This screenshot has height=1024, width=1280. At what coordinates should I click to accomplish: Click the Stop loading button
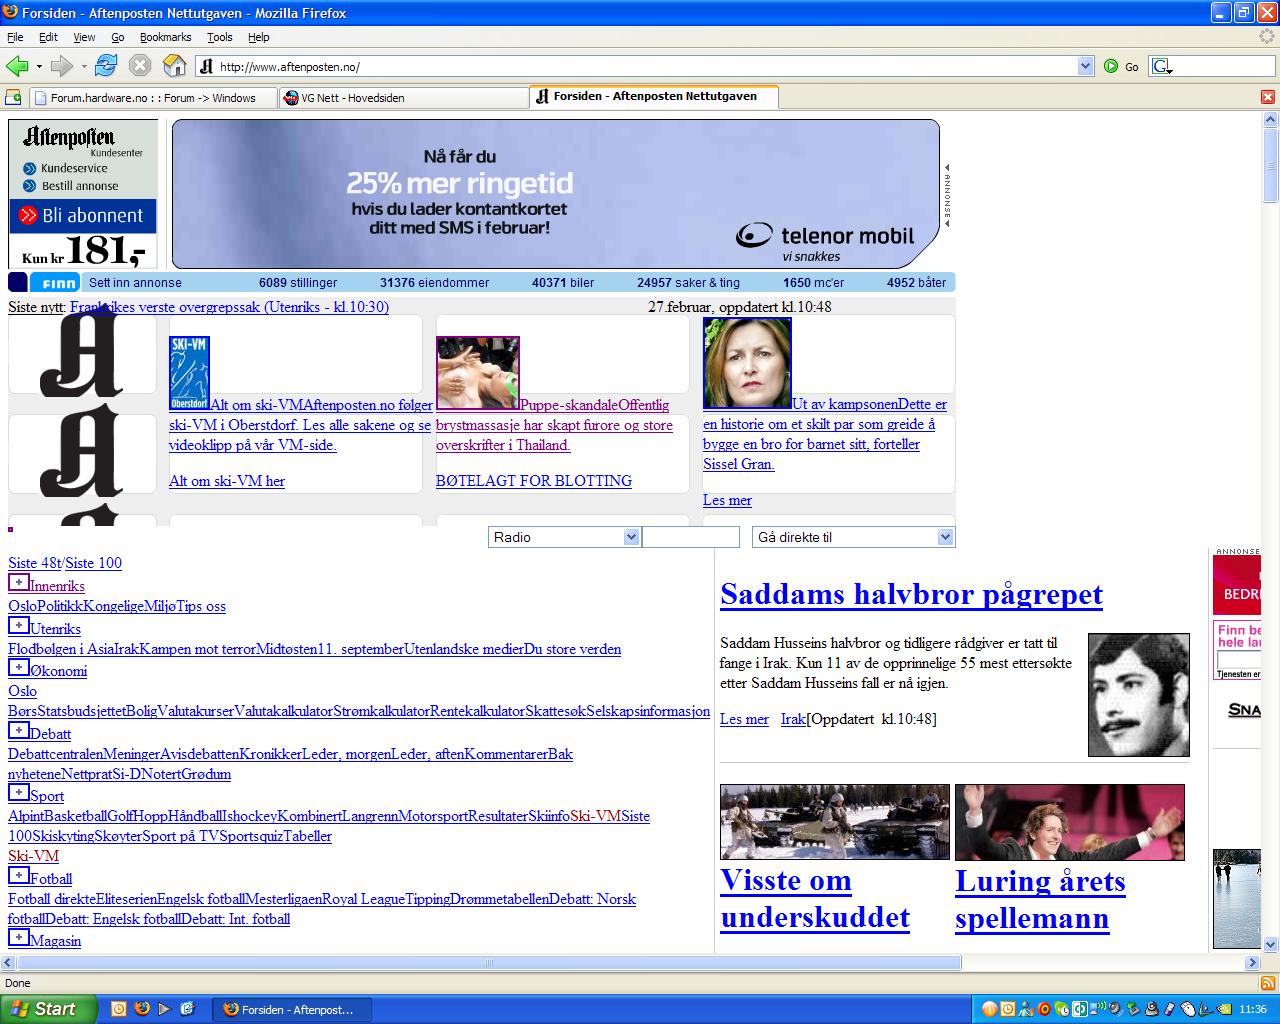[x=140, y=66]
